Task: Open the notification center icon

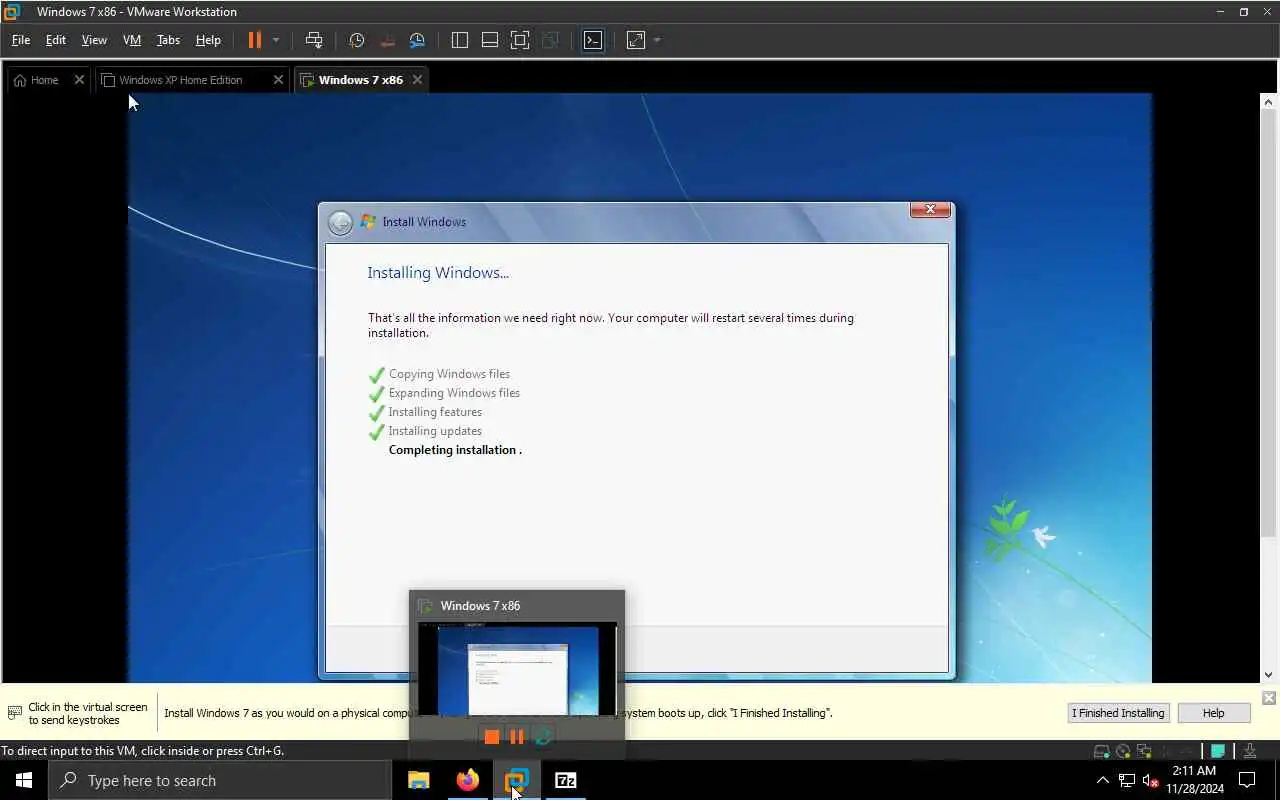Action: click(x=1247, y=780)
